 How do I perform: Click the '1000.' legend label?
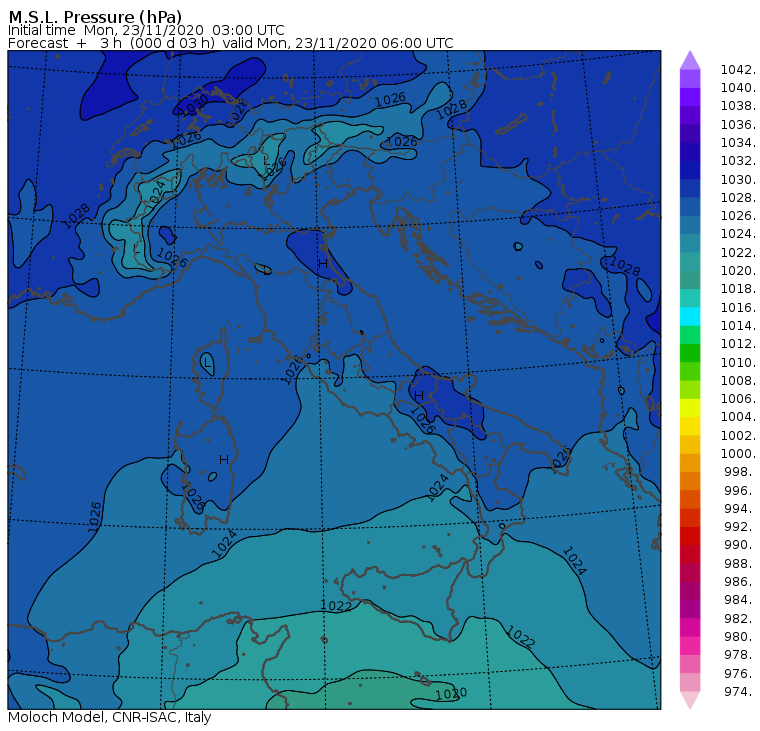[738, 454]
